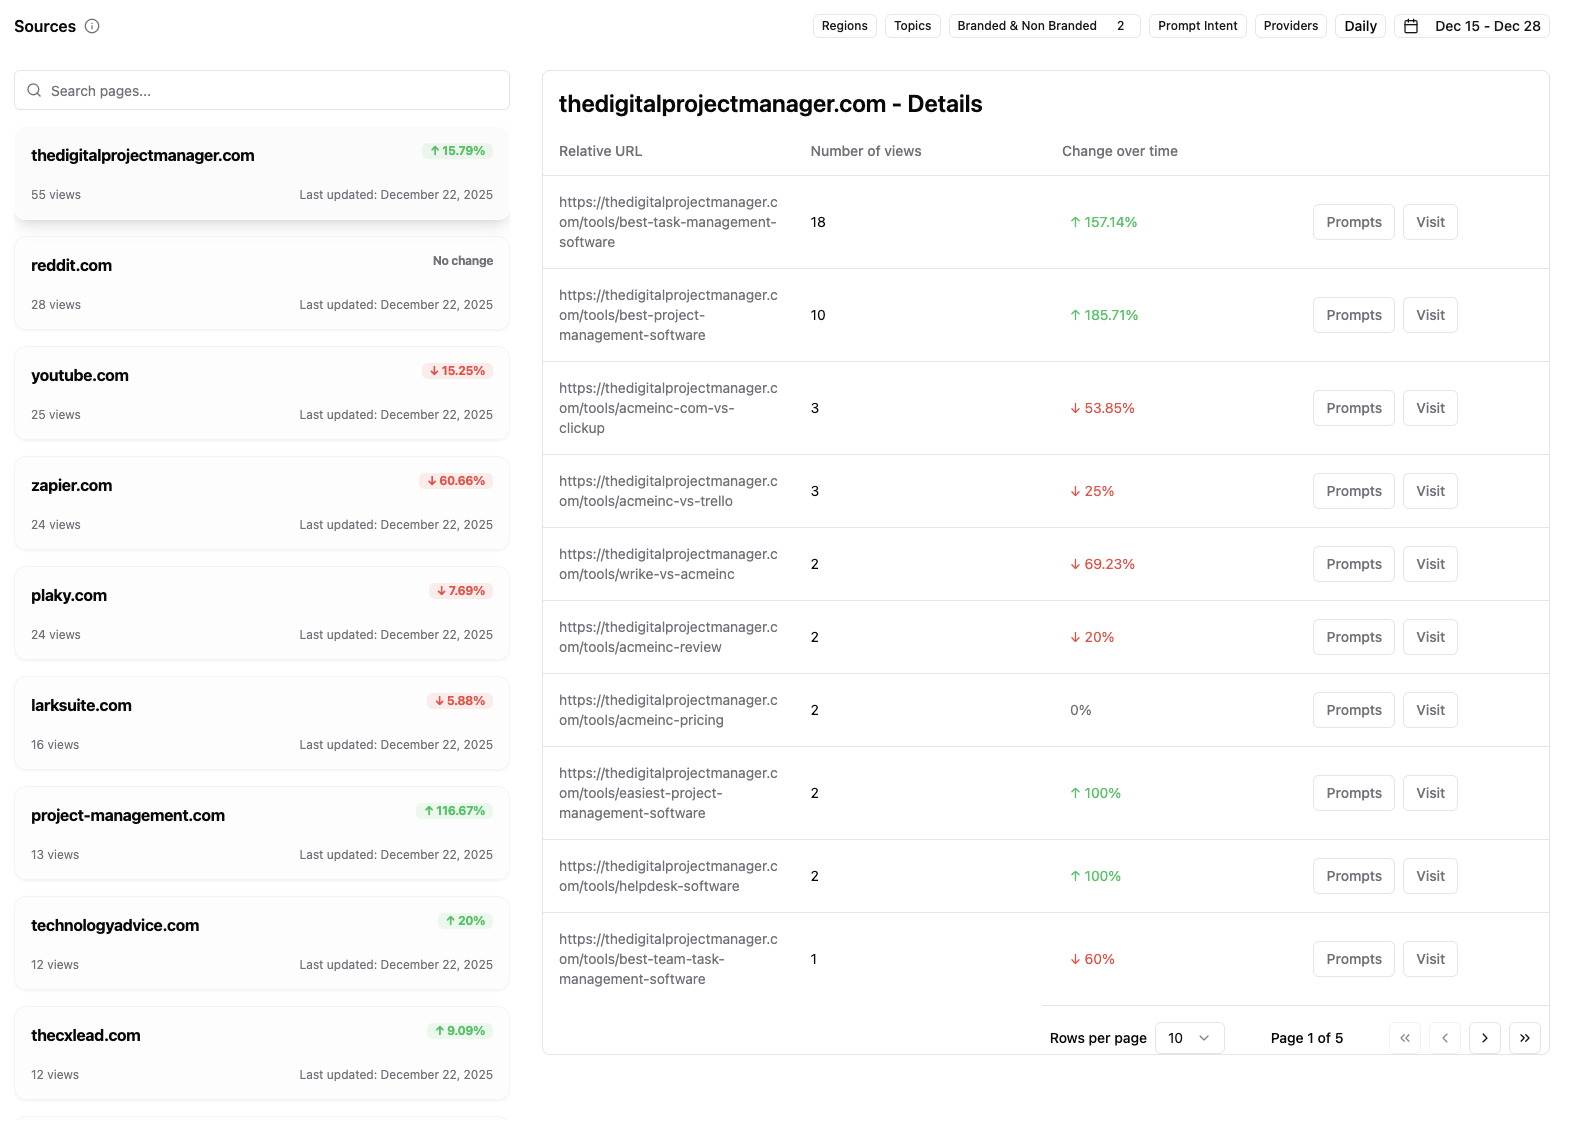The image size is (1594, 1121).
Task: Jump to first page double-arrow
Action: (x=1404, y=1038)
